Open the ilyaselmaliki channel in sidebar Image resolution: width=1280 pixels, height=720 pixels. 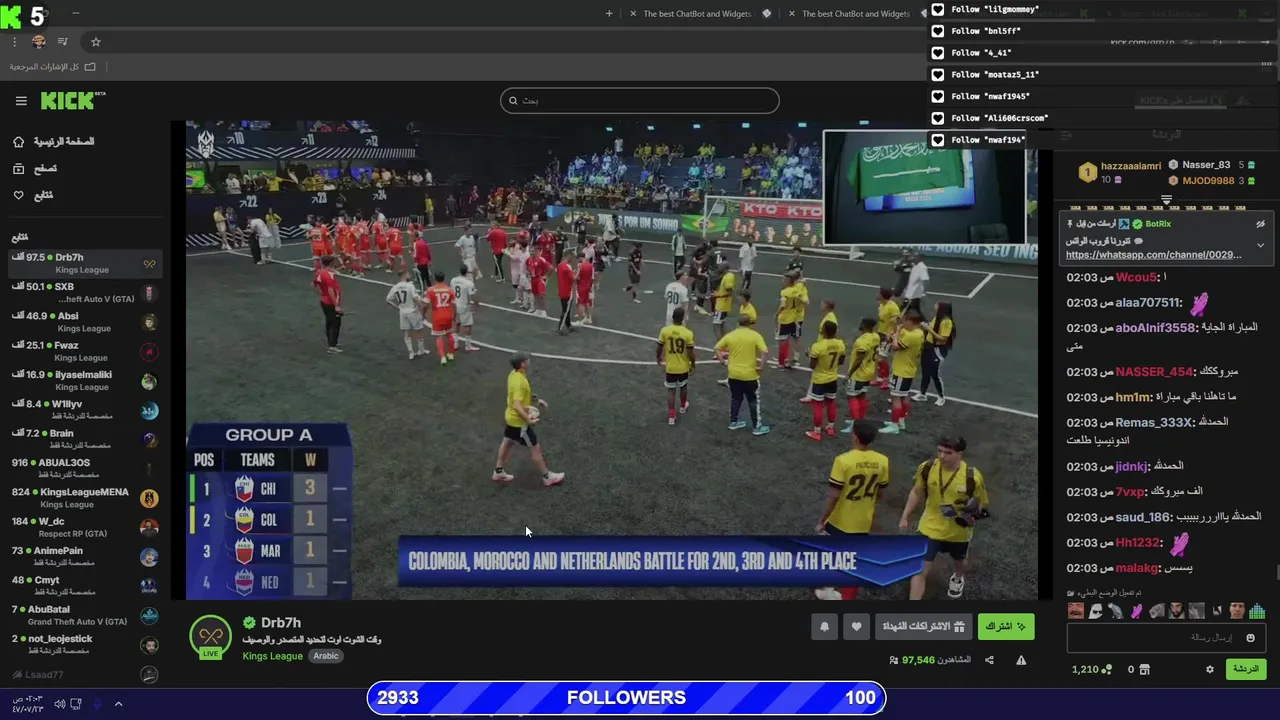click(85, 381)
